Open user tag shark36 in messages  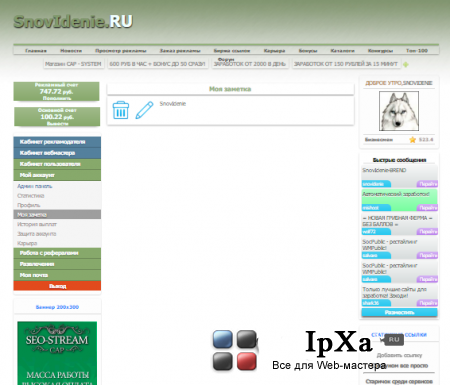pyautogui.click(x=376, y=303)
